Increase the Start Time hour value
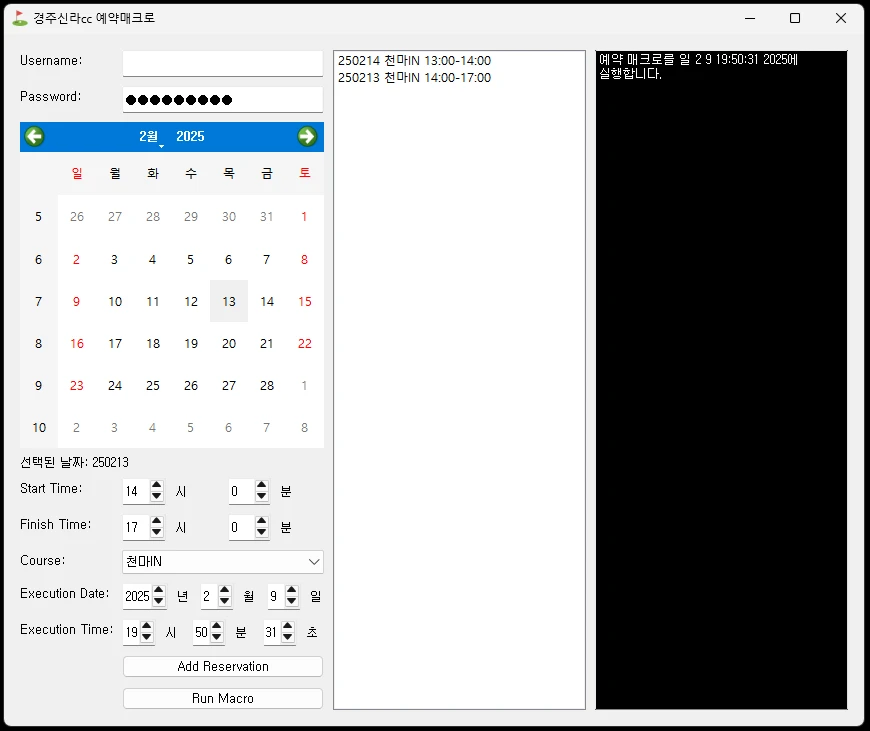 (x=156, y=486)
